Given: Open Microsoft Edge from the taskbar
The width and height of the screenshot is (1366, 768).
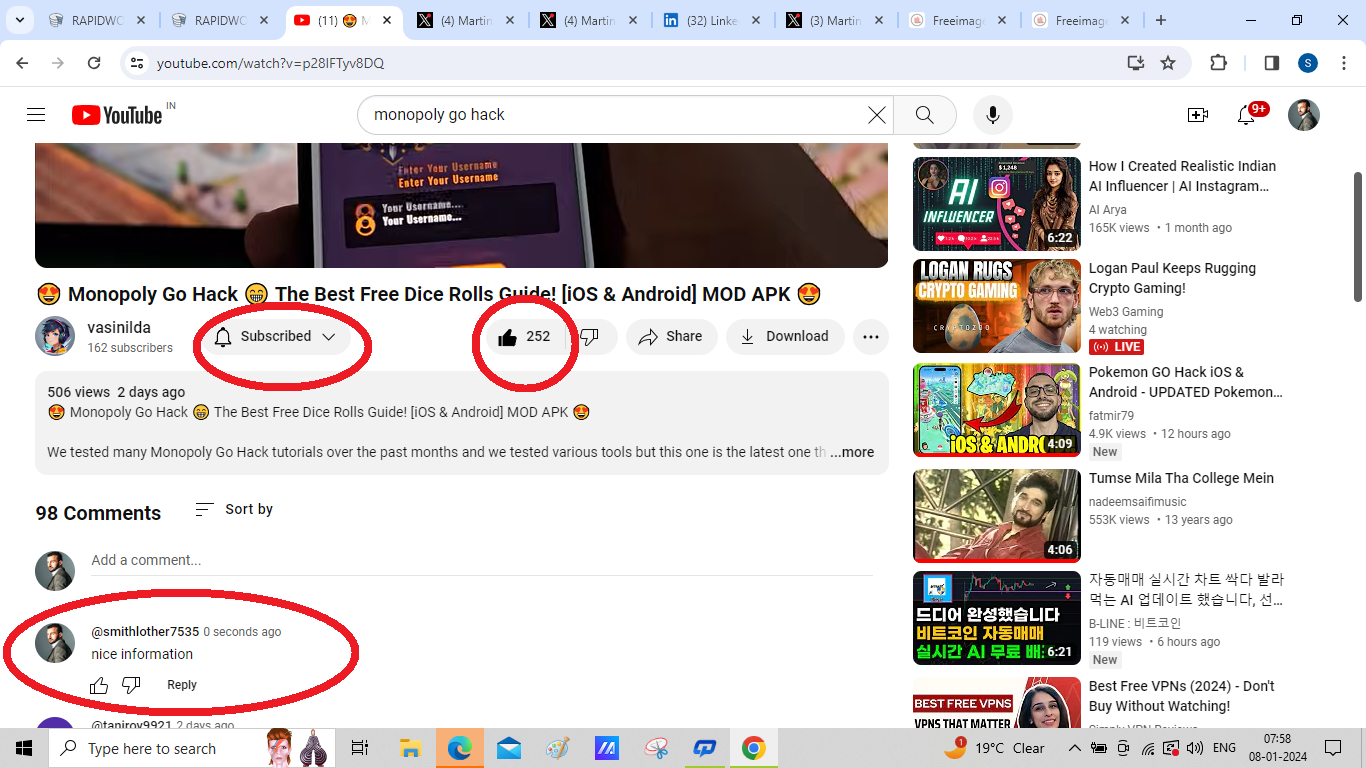Looking at the screenshot, I should [459, 748].
